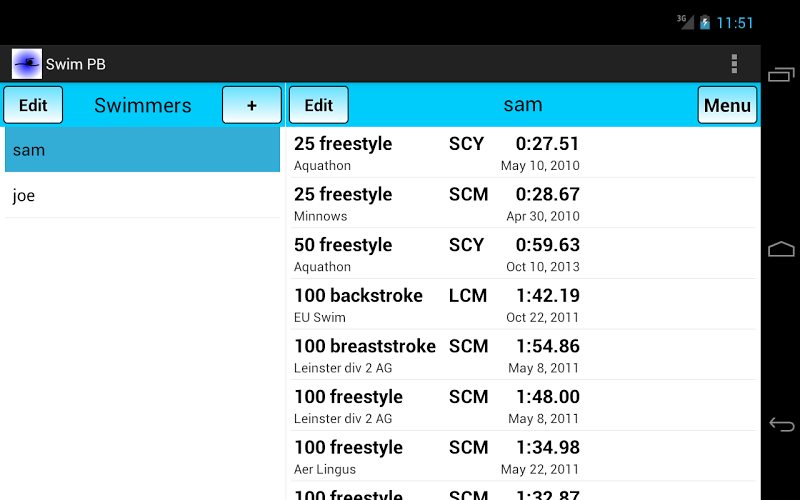
Task: Open the recent apps navigation icon
Action: coord(781,75)
